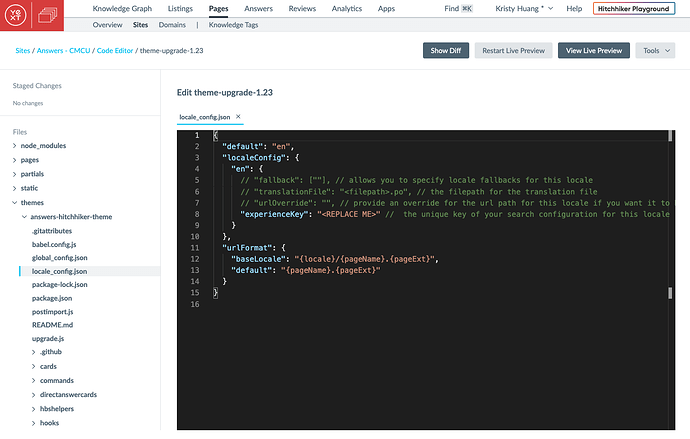Image resolution: width=690 pixels, height=439 pixels.
Task: Open the Listings menu
Action: click(180, 8)
